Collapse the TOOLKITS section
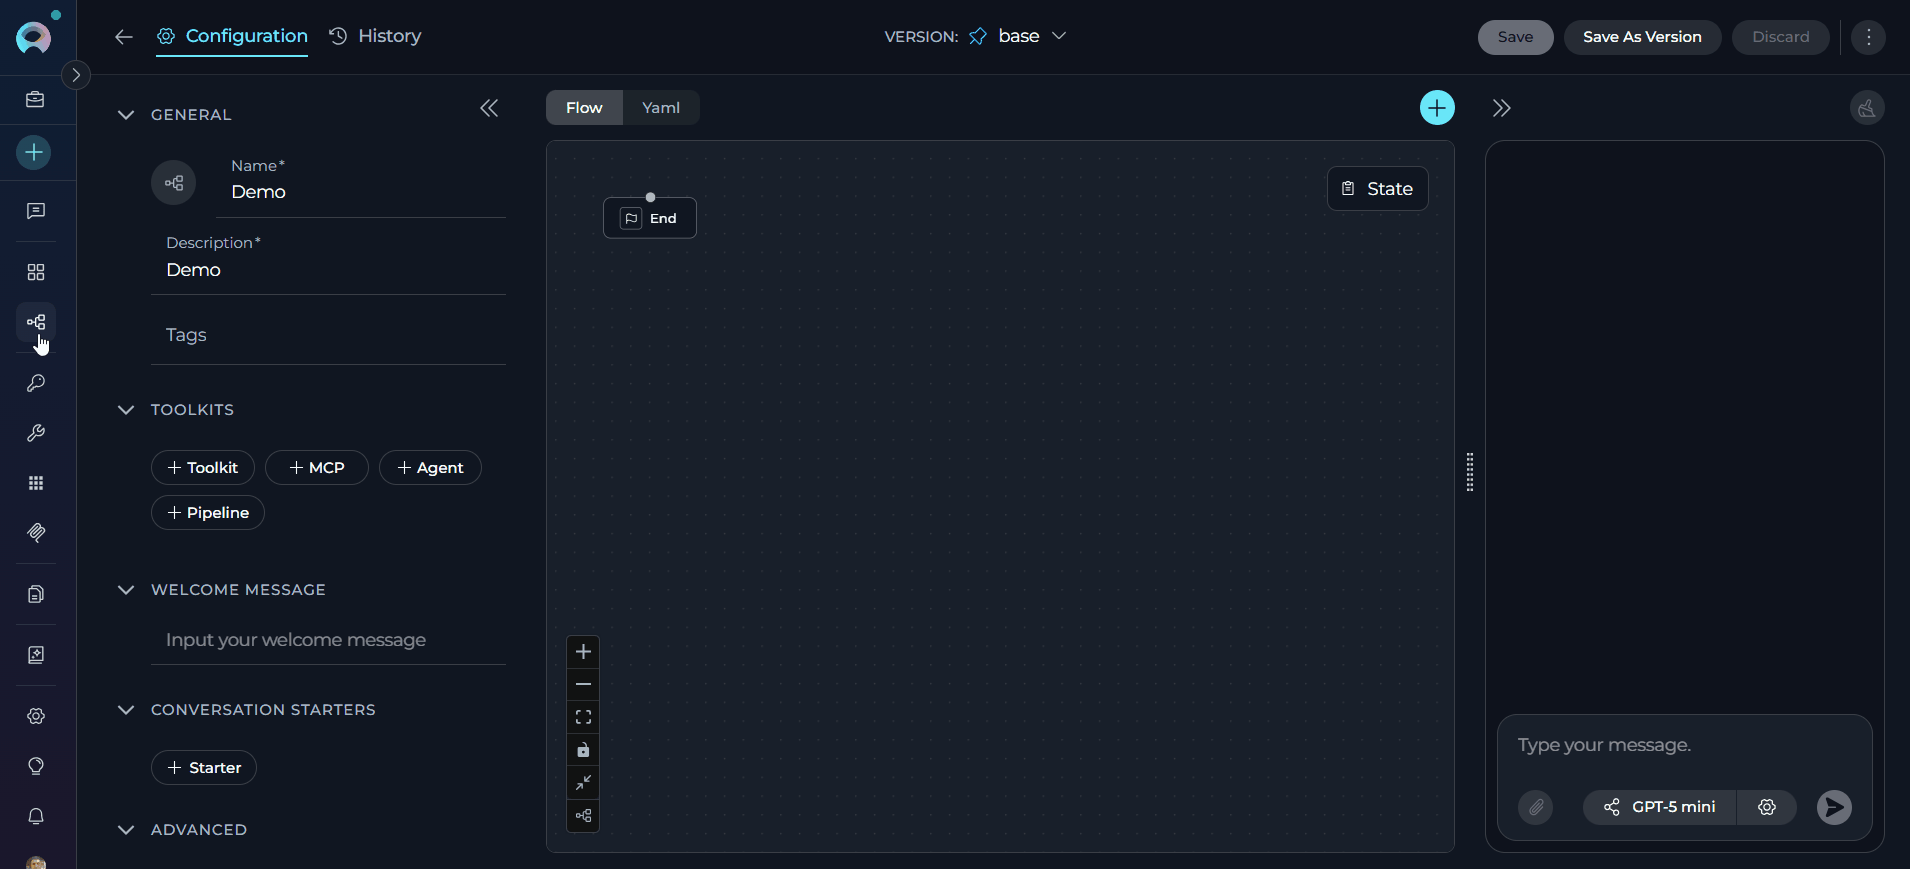The width and height of the screenshot is (1910, 869). pos(126,409)
